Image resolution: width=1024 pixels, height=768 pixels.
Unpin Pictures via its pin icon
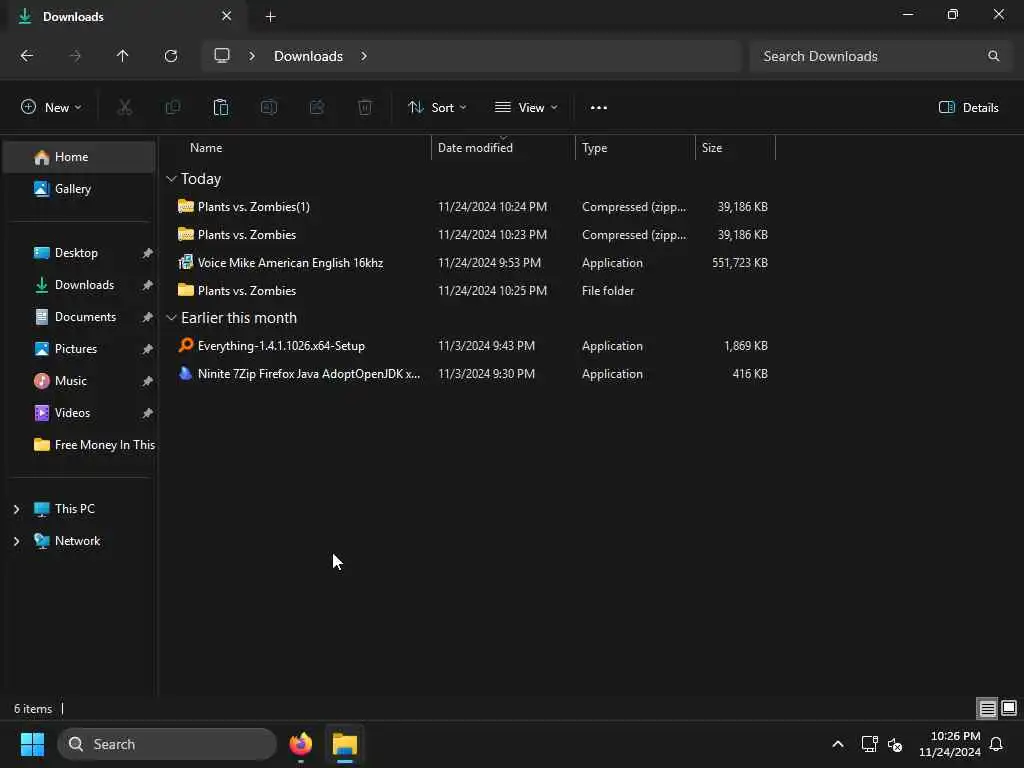(x=148, y=349)
